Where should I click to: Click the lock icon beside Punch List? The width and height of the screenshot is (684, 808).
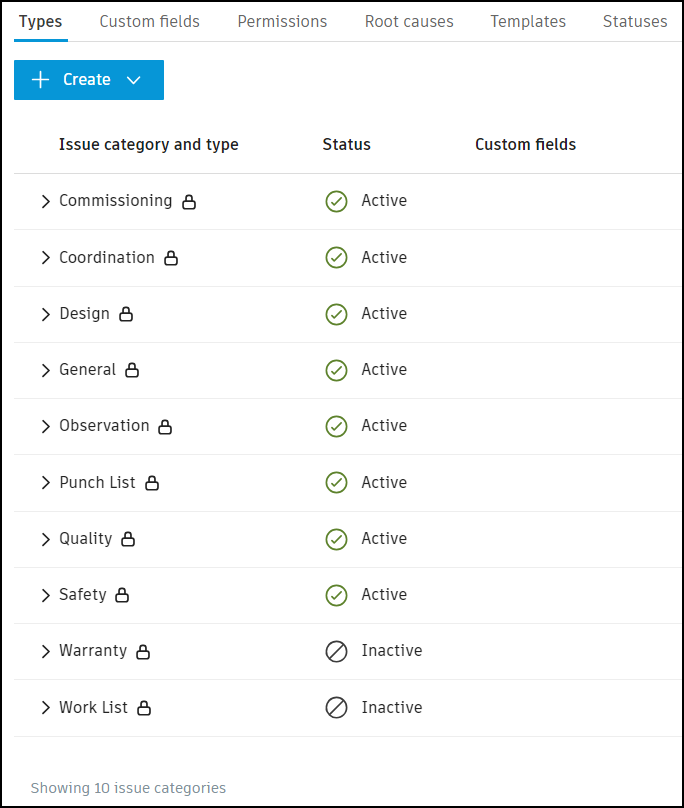coord(152,483)
